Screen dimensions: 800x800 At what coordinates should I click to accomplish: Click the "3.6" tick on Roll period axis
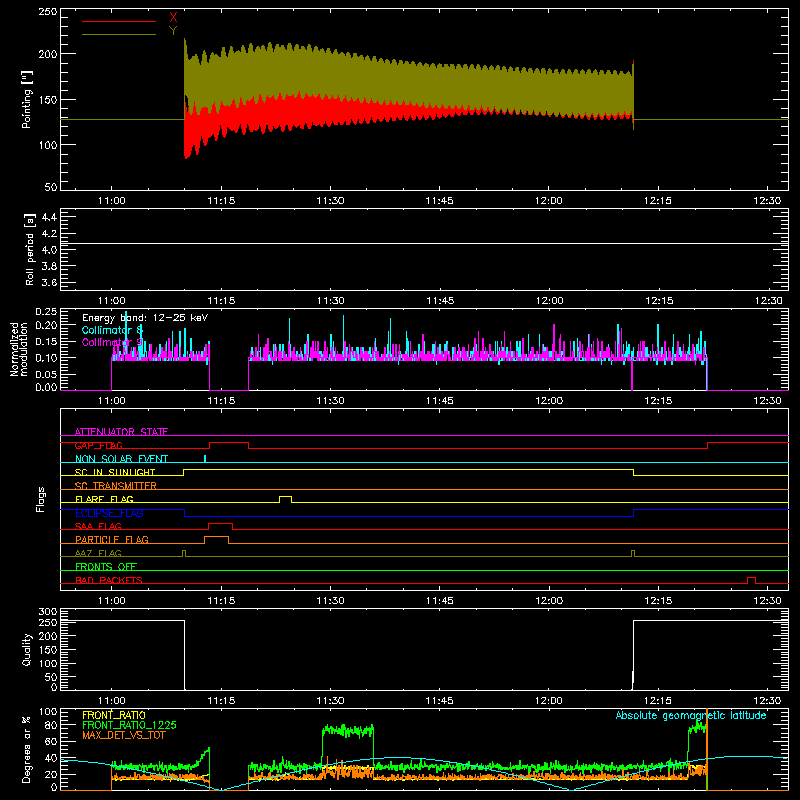click(49, 282)
